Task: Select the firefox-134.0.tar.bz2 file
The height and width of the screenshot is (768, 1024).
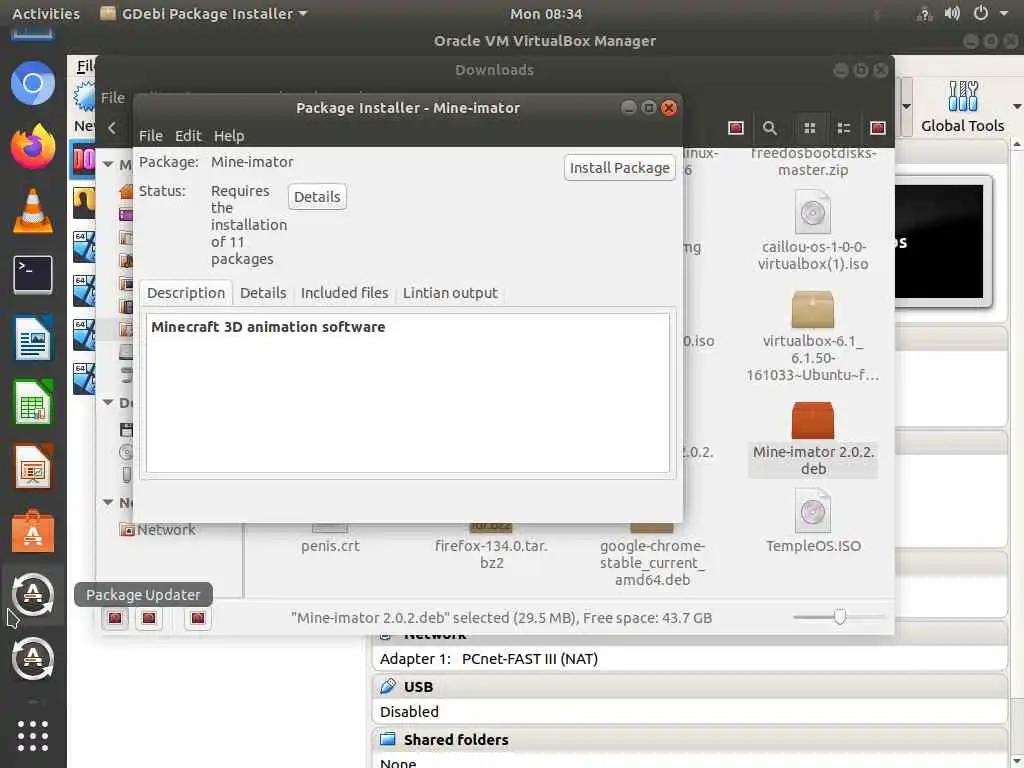Action: (x=491, y=547)
